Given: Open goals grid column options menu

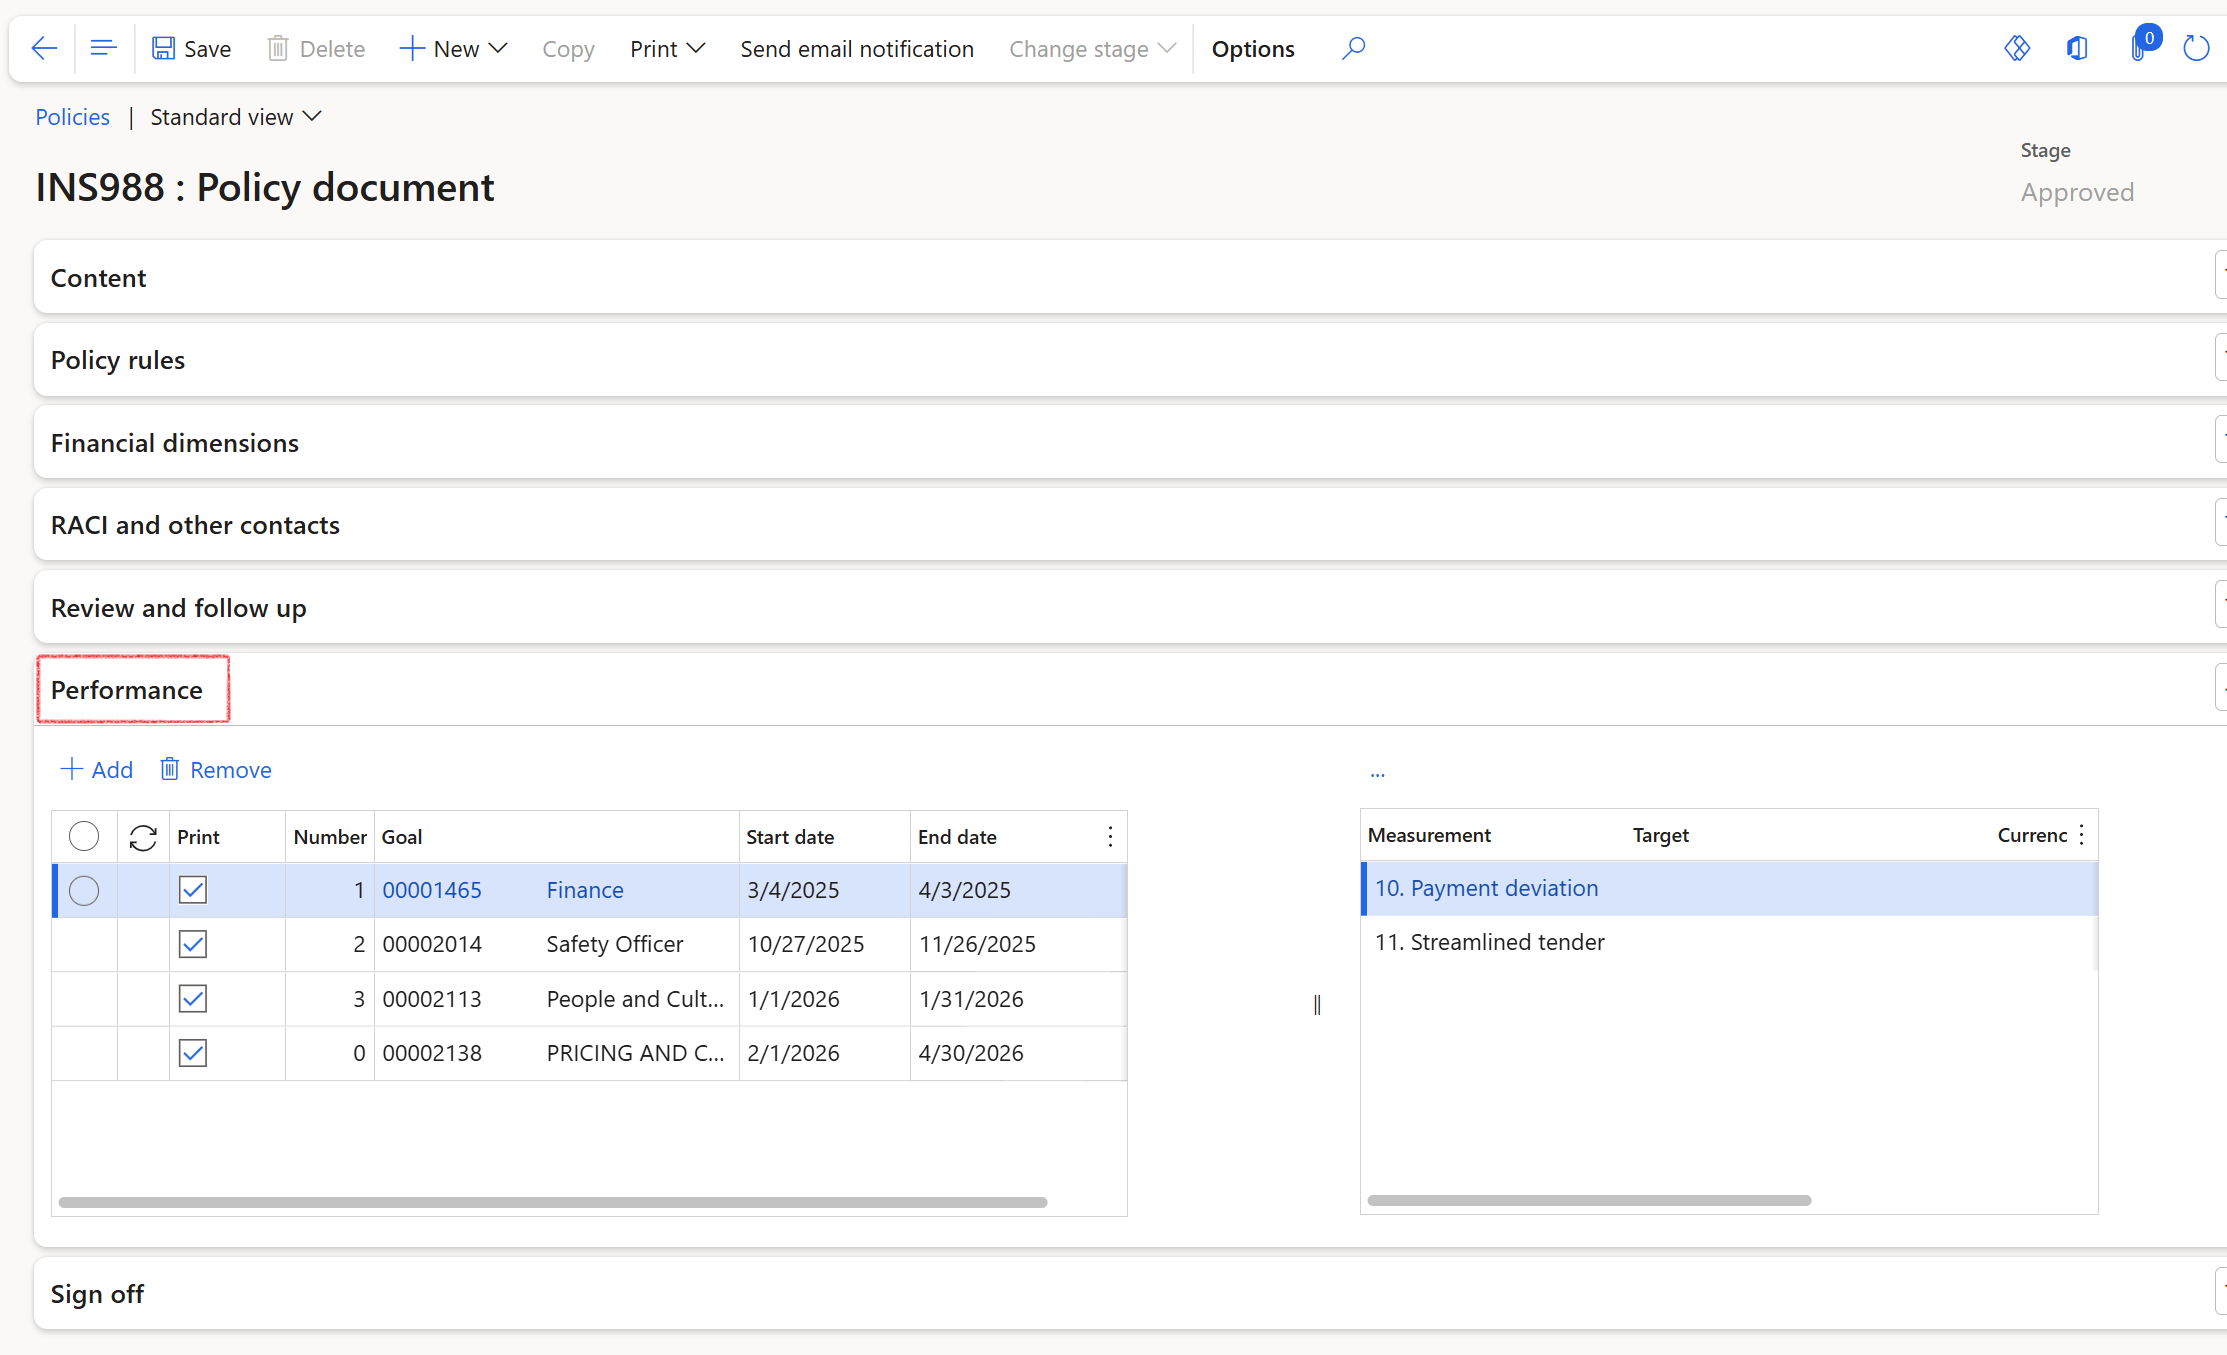Looking at the screenshot, I should 1110,837.
